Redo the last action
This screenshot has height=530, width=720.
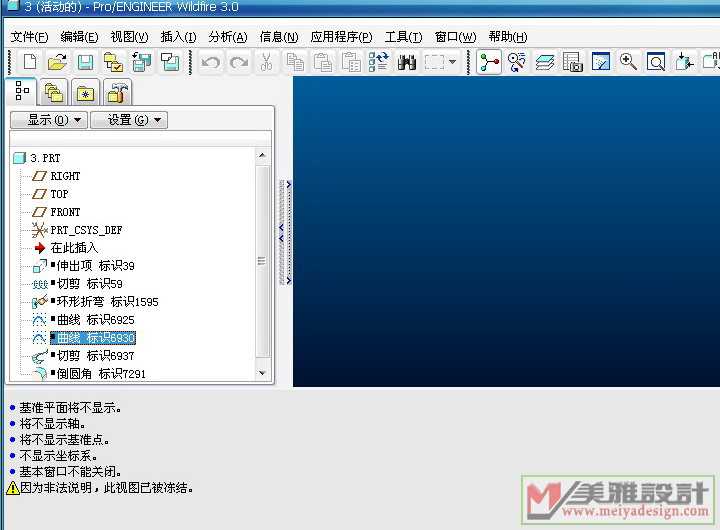(x=239, y=62)
